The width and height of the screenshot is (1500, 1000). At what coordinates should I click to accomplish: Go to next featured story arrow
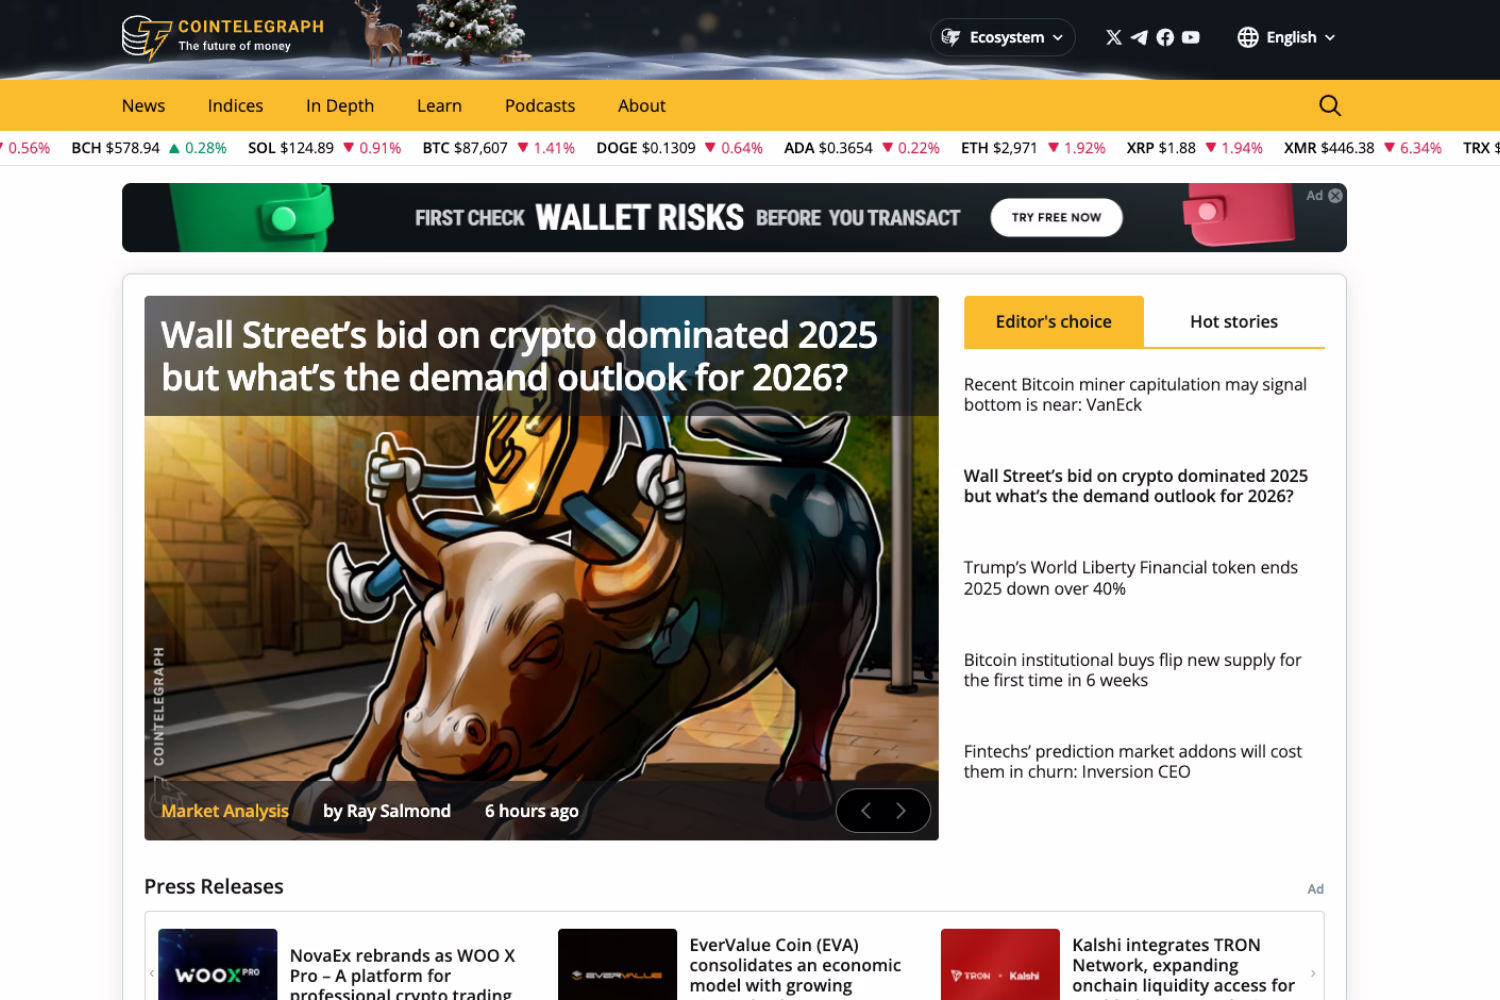click(901, 811)
